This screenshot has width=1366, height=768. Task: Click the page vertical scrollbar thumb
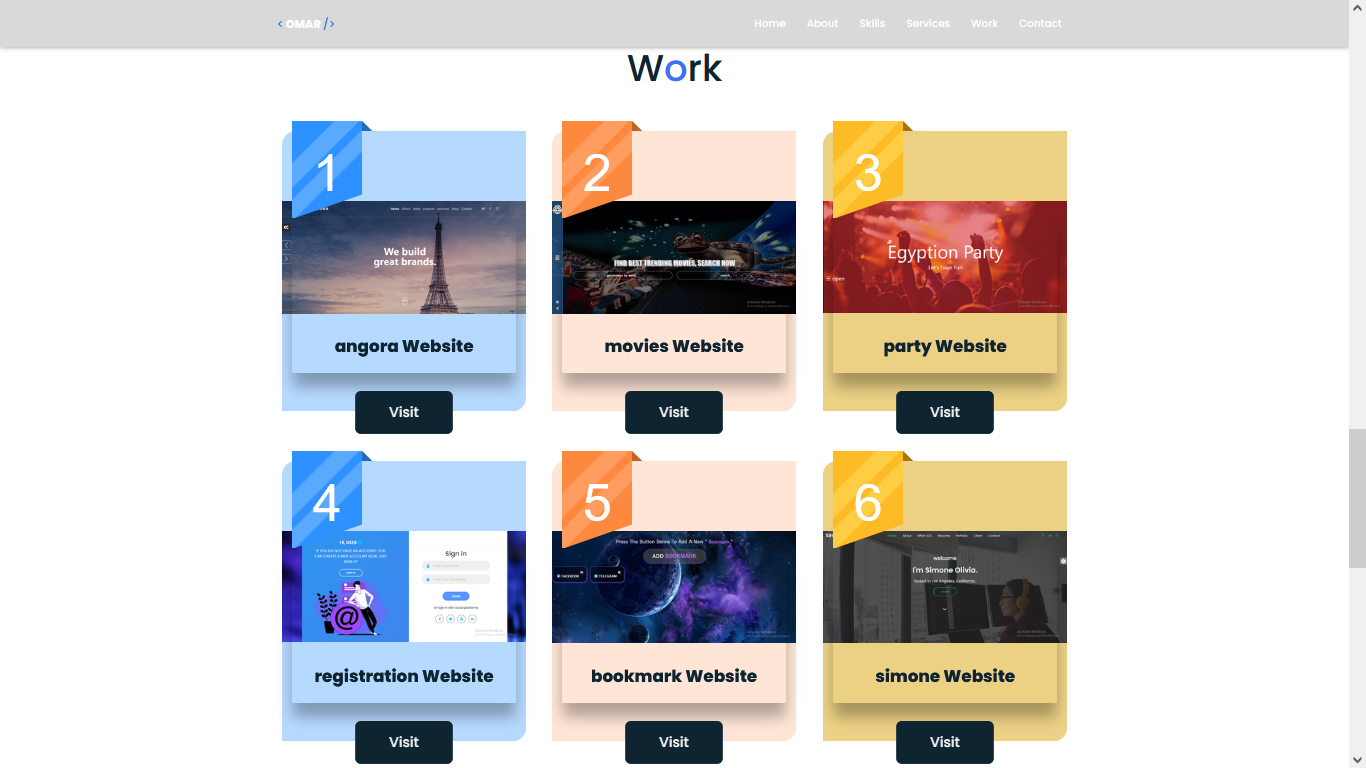click(x=1357, y=497)
